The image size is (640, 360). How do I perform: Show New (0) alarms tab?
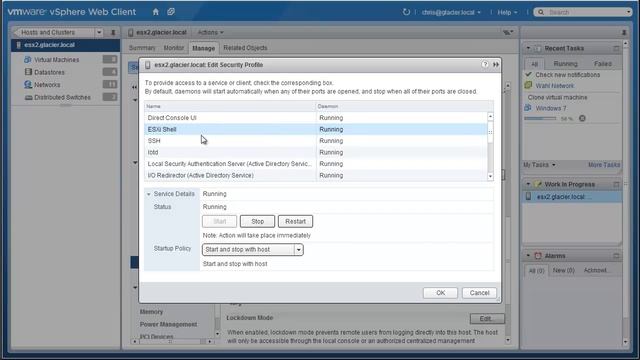[563, 270]
